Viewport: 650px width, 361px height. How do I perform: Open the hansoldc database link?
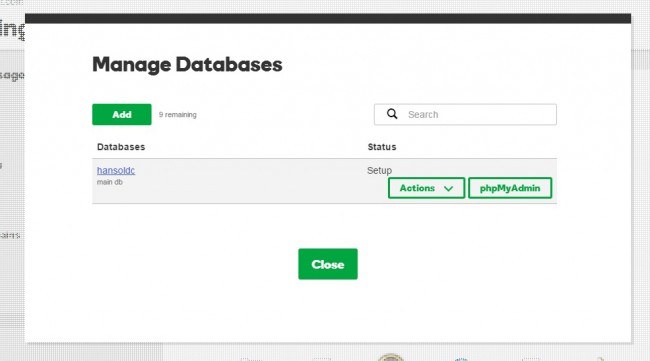click(x=116, y=170)
